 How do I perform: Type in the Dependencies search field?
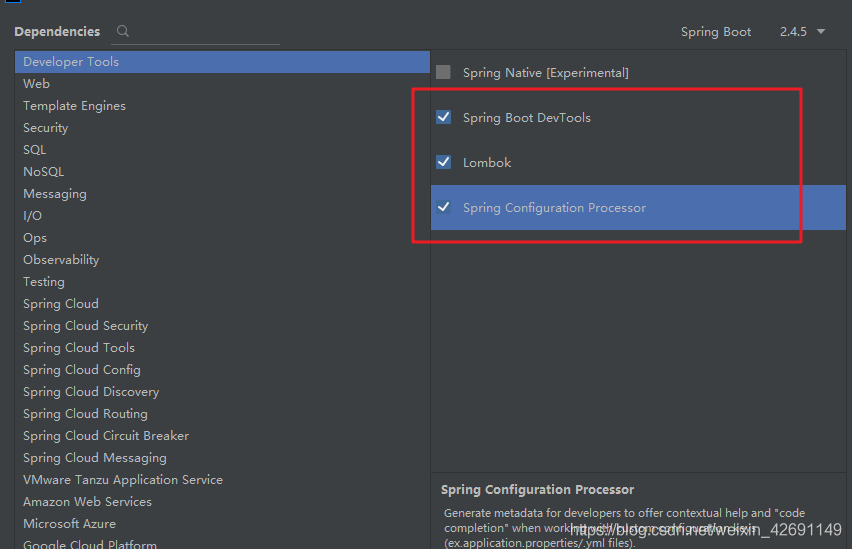(205, 32)
